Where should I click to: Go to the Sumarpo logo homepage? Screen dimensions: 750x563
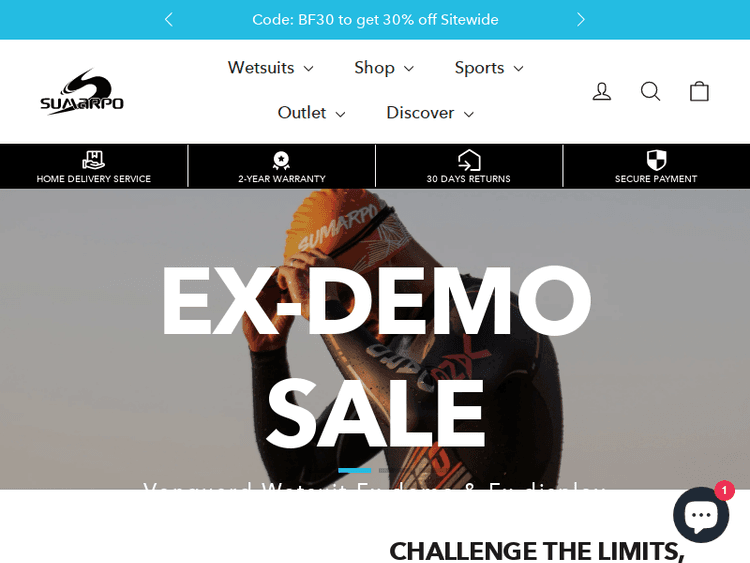click(82, 91)
